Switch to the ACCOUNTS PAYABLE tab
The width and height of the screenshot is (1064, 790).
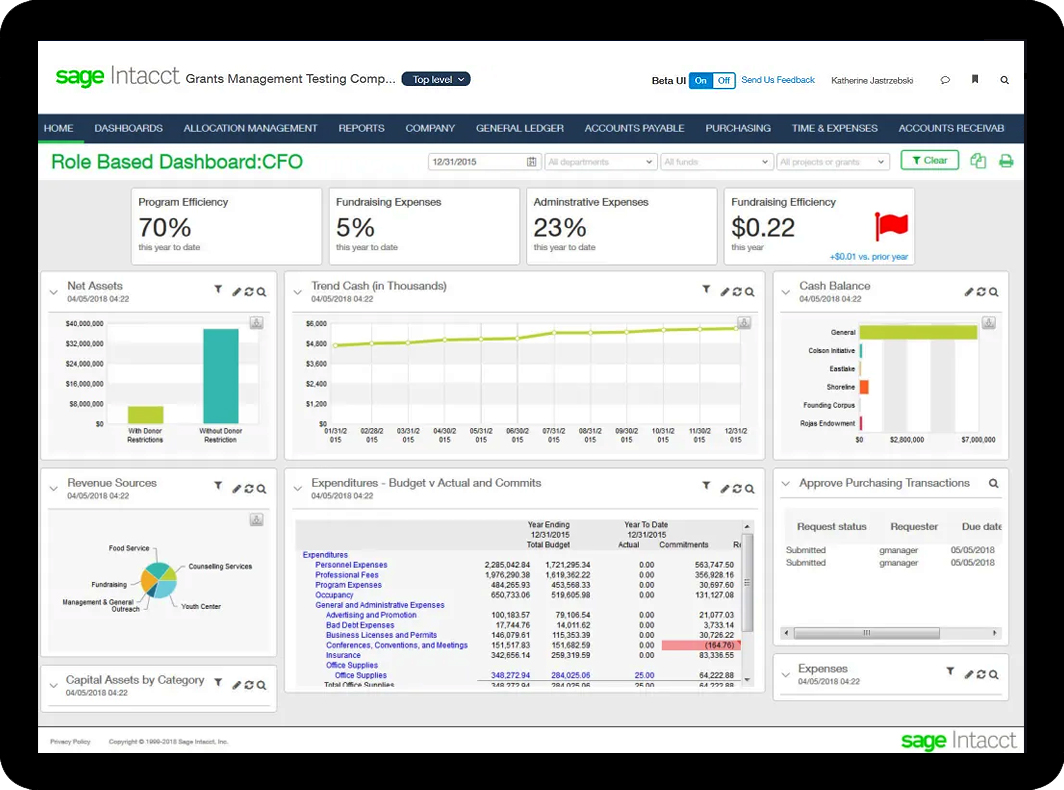click(634, 128)
